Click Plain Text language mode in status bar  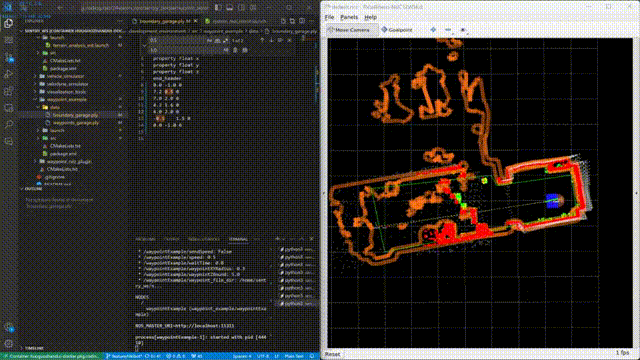(x=294, y=356)
